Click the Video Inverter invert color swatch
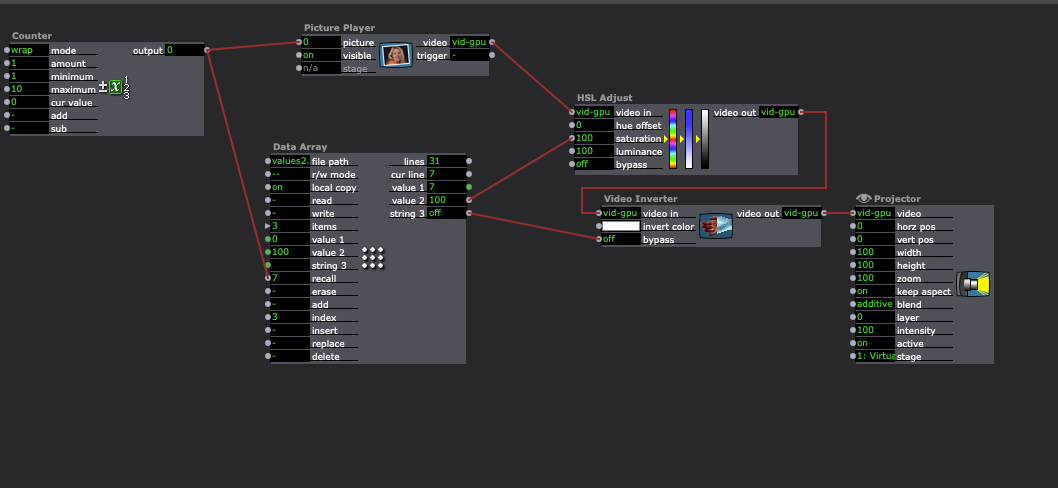The image size is (1058, 488). click(x=619, y=226)
